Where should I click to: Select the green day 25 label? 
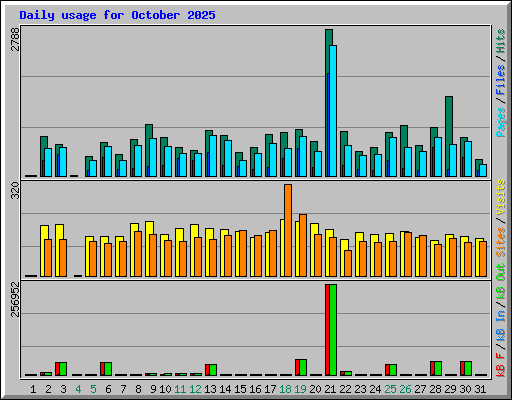[x=390, y=389]
